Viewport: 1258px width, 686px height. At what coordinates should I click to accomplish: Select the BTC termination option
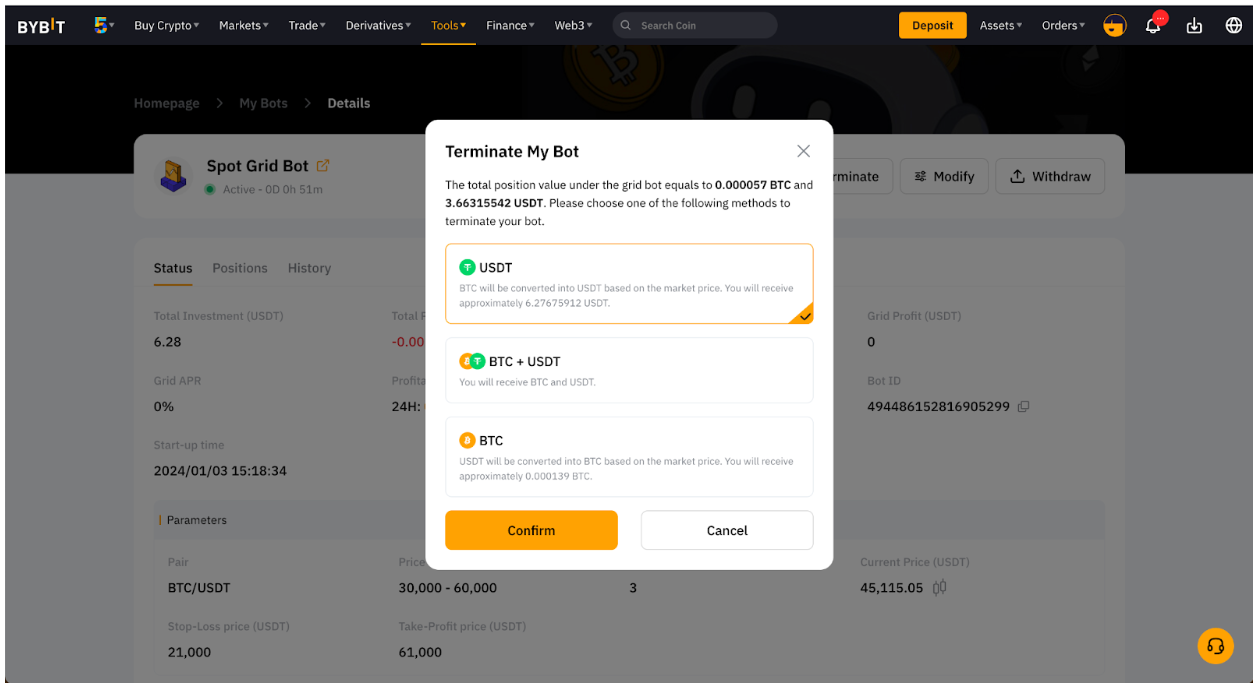pyautogui.click(x=629, y=456)
